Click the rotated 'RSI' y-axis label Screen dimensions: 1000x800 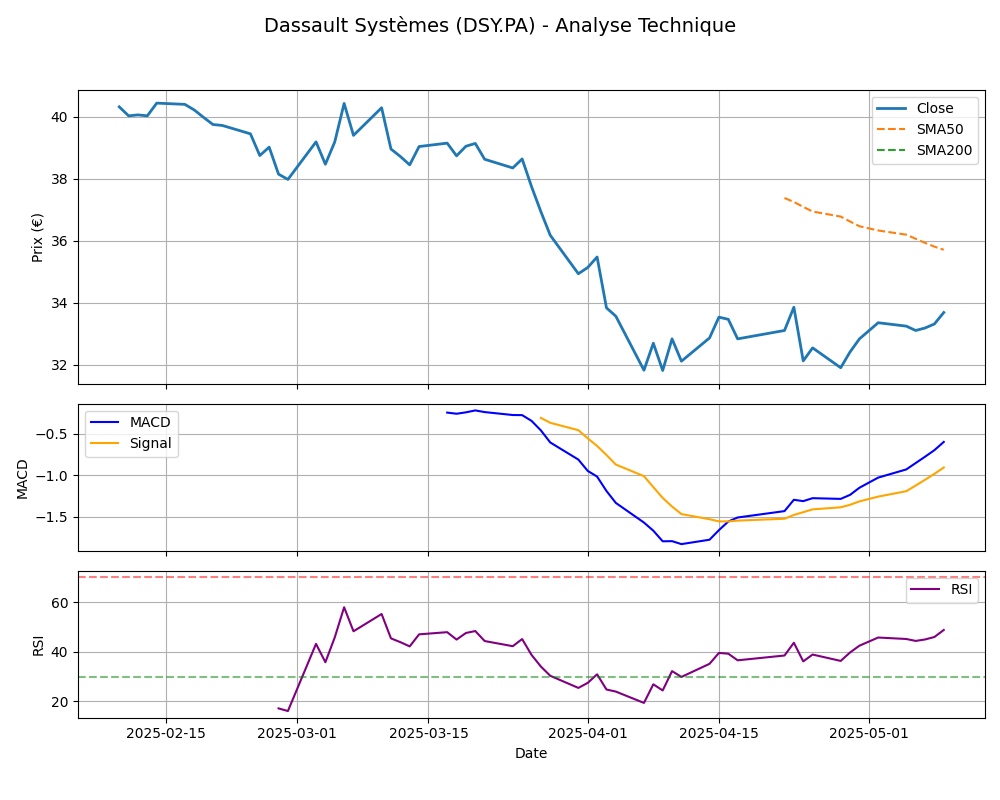pos(38,645)
